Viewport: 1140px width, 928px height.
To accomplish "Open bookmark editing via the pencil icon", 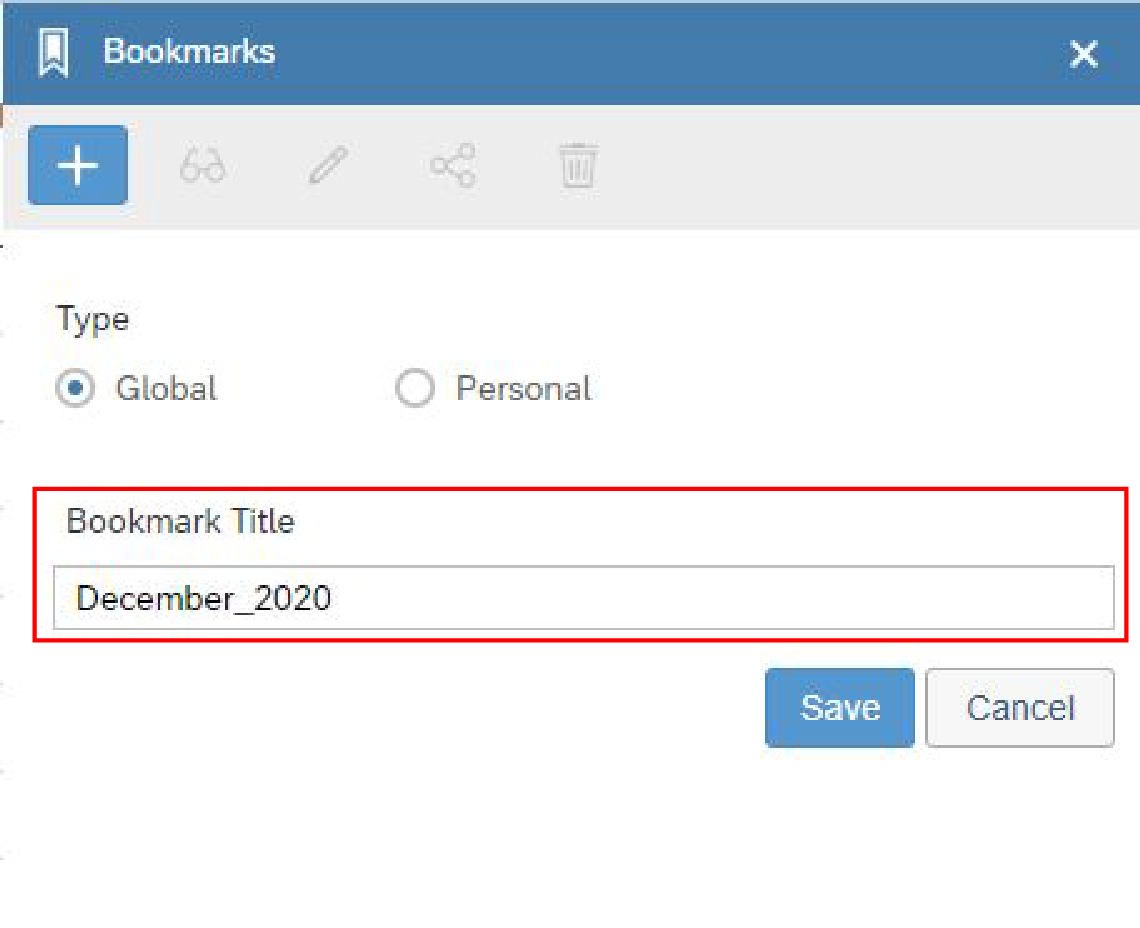I will pos(327,165).
